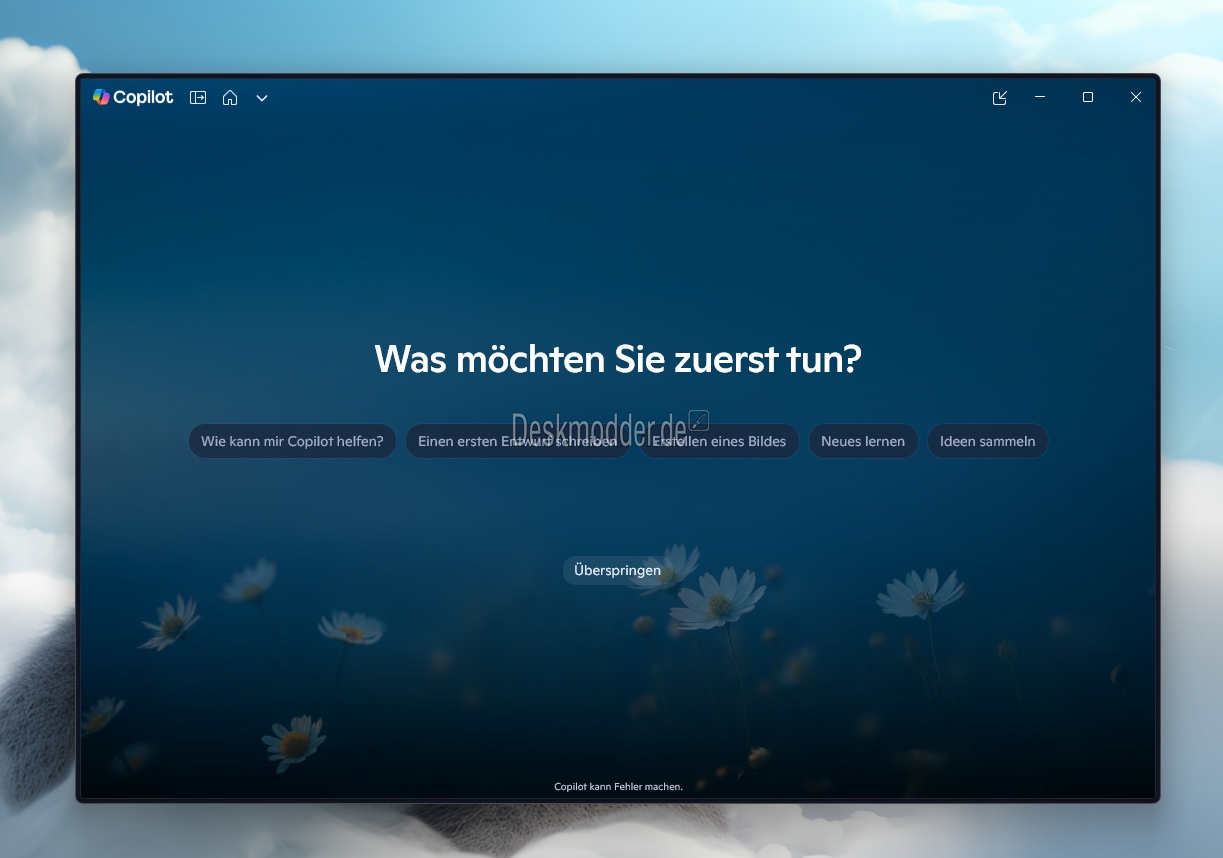Click the Copilot logo in the title bar

click(101, 97)
